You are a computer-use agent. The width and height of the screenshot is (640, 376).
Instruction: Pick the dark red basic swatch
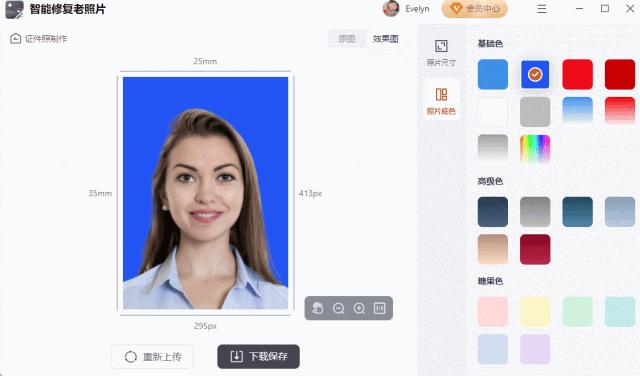[620, 74]
